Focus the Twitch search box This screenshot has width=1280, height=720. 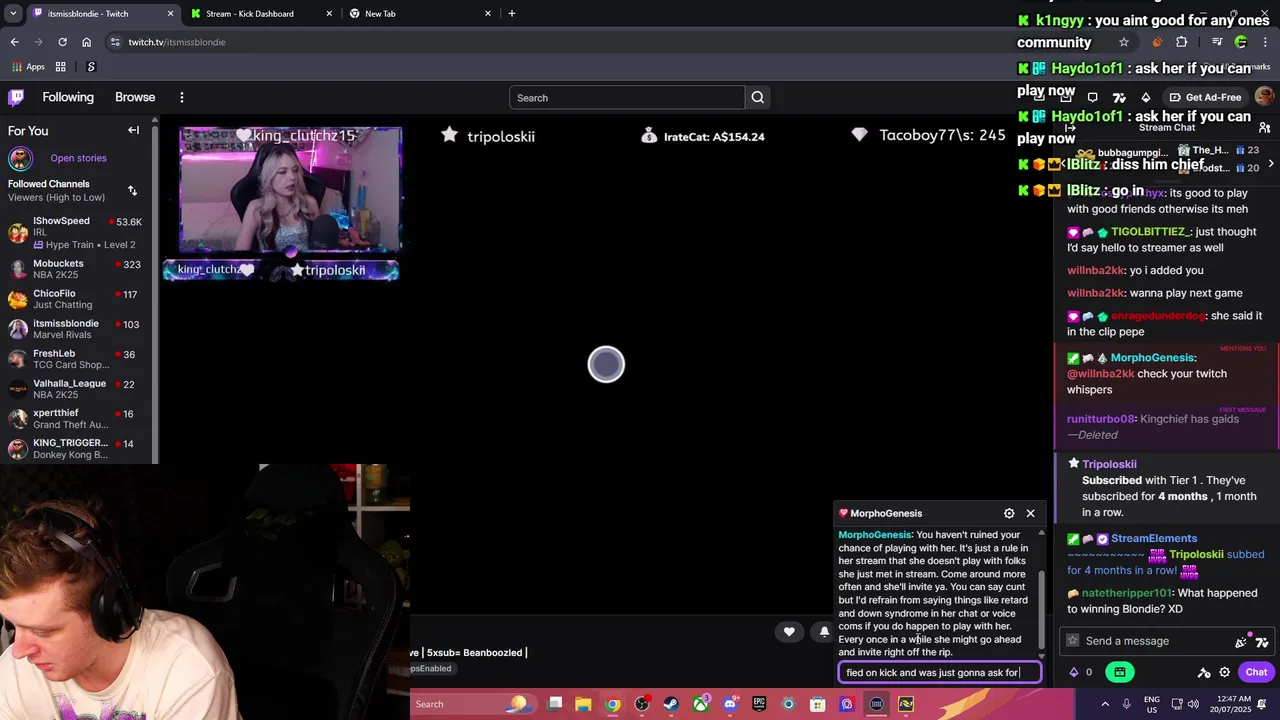[627, 97]
